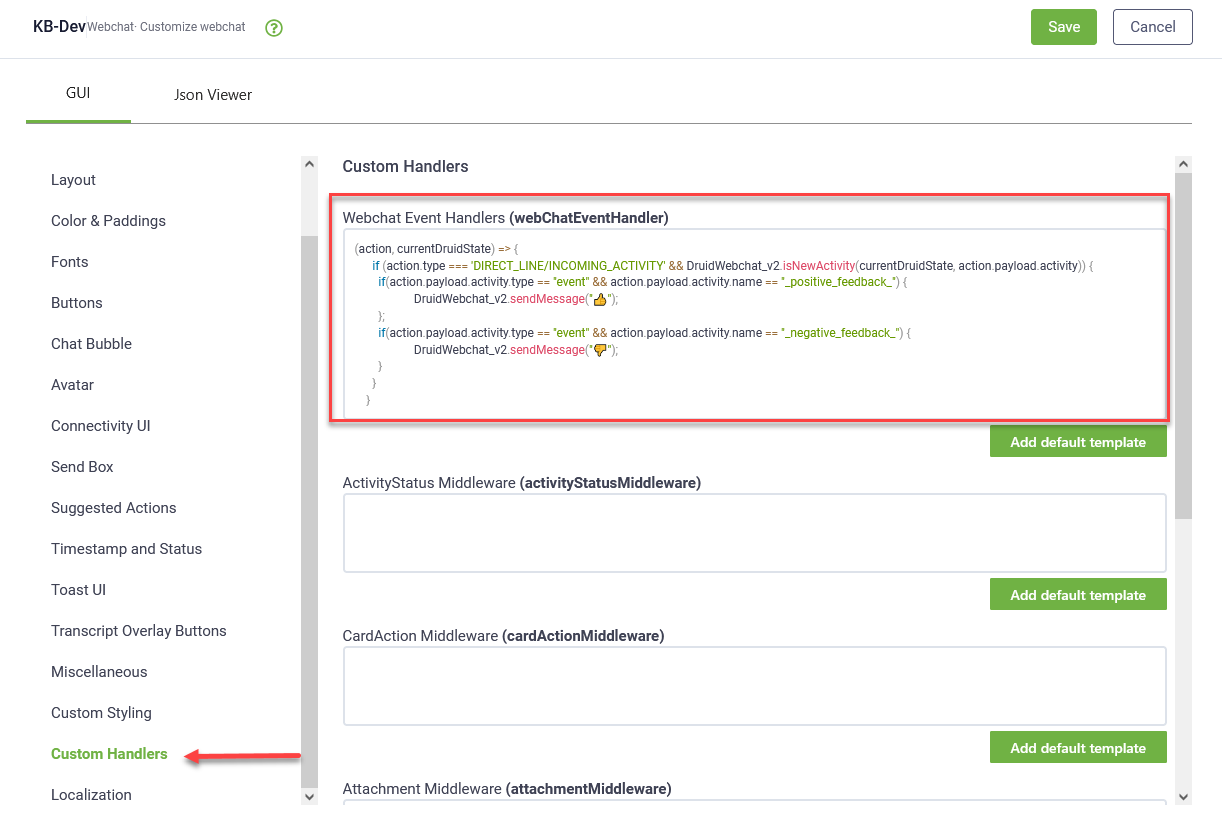
Task: Add default template for ActivityStatus Middleware
Action: click(1078, 595)
